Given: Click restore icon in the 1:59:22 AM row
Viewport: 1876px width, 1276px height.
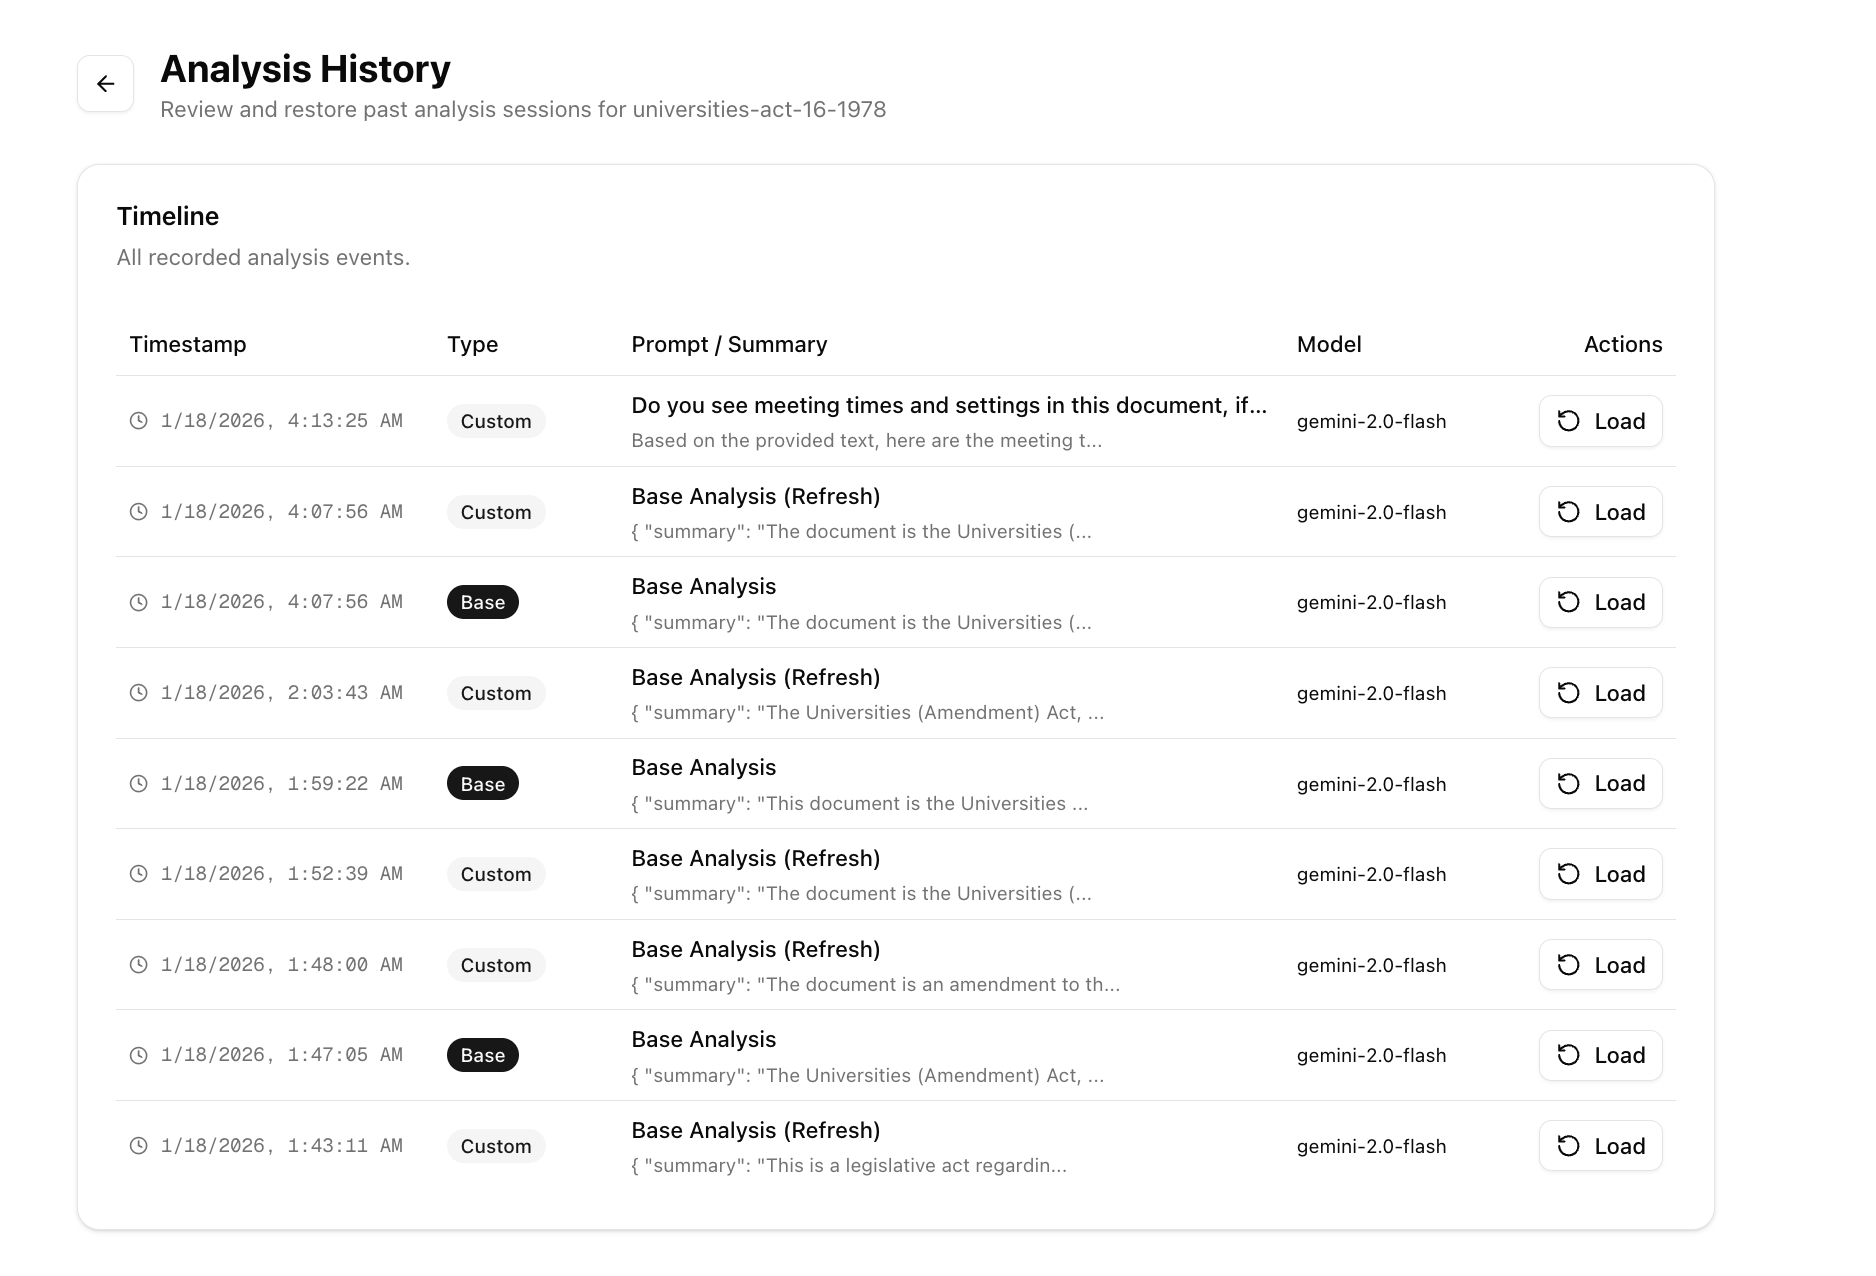Looking at the screenshot, I should [1568, 784].
